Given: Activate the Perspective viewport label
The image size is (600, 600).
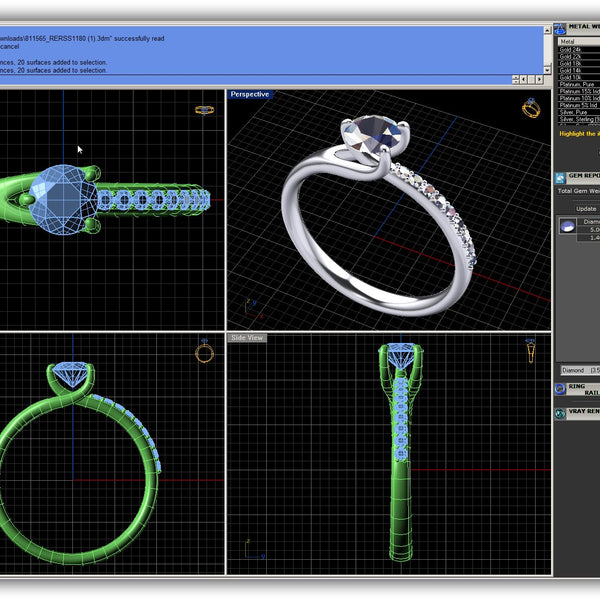Looking at the screenshot, I should coord(249,94).
